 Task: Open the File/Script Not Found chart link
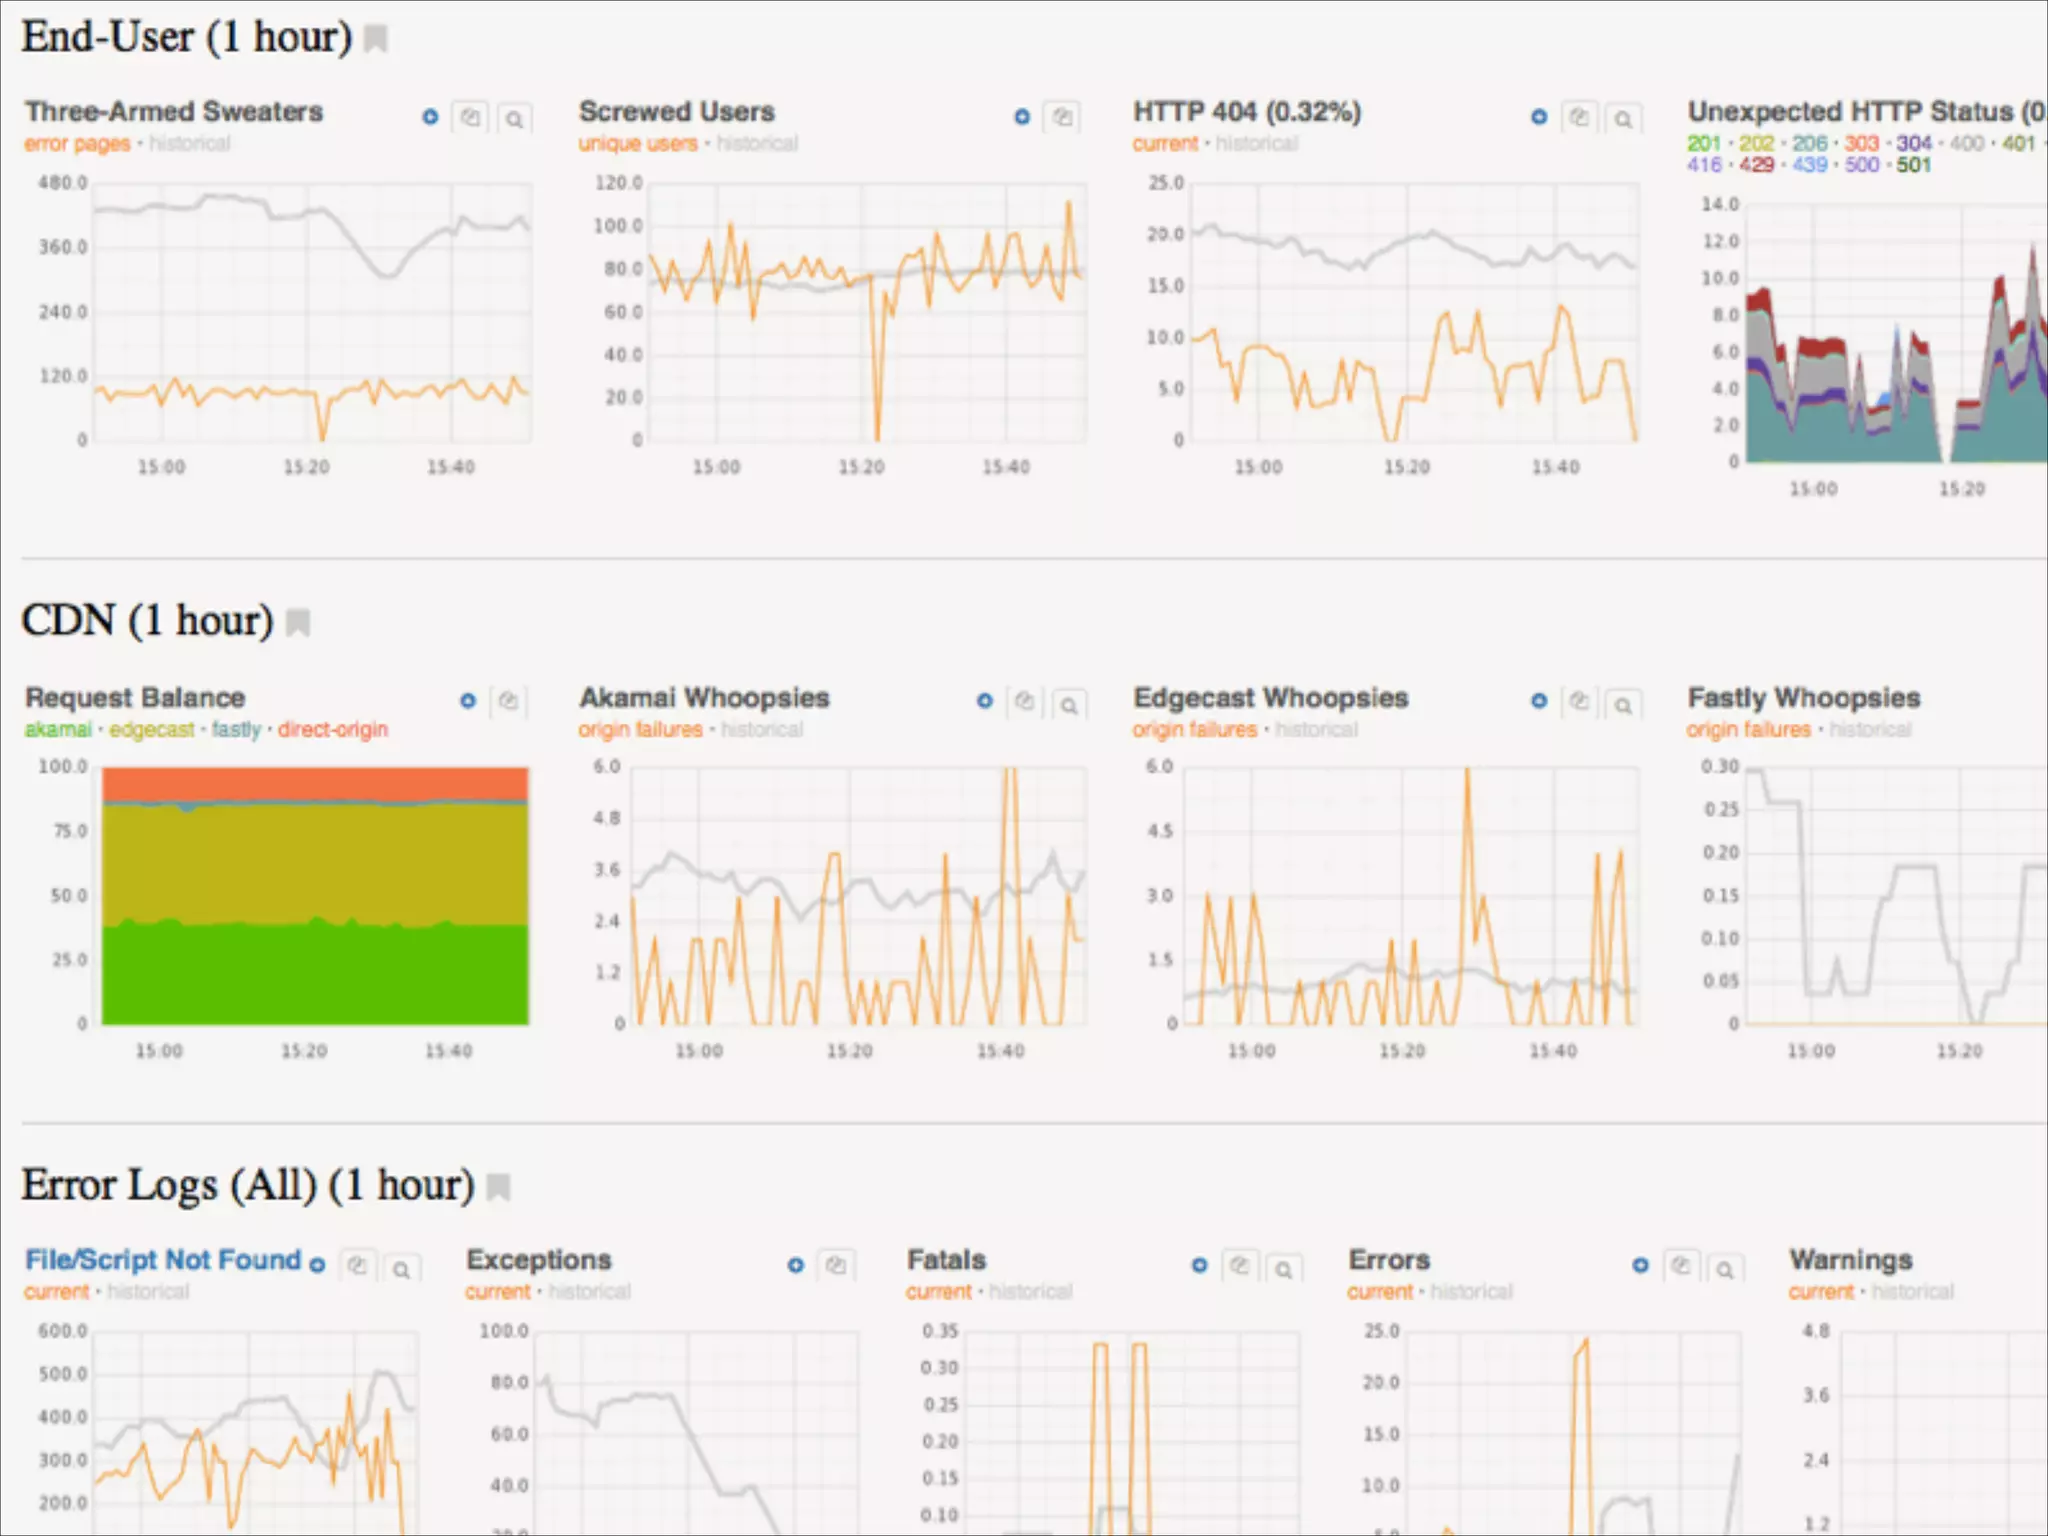pos(163,1260)
